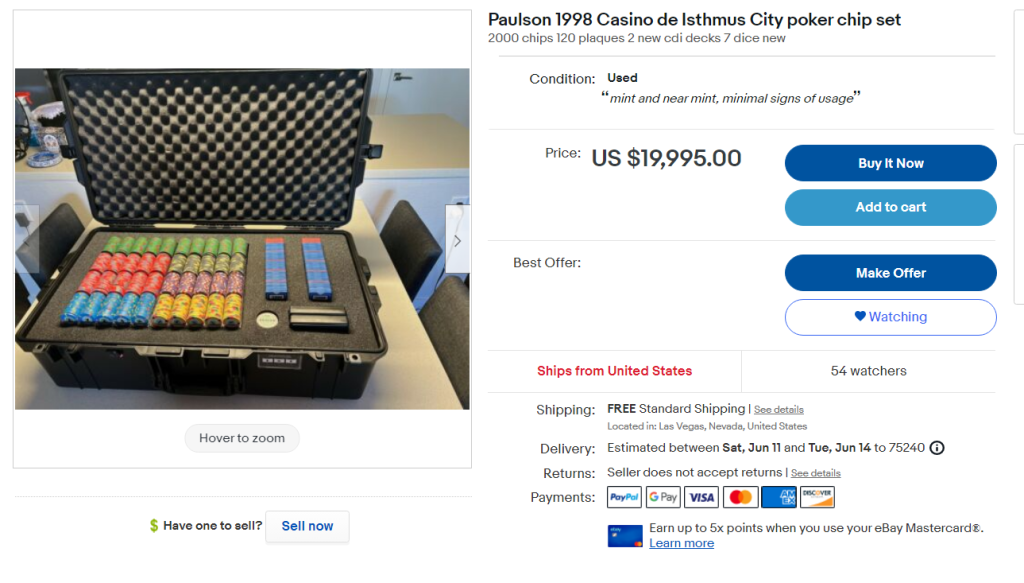Show next product photo with right arrow

[457, 240]
